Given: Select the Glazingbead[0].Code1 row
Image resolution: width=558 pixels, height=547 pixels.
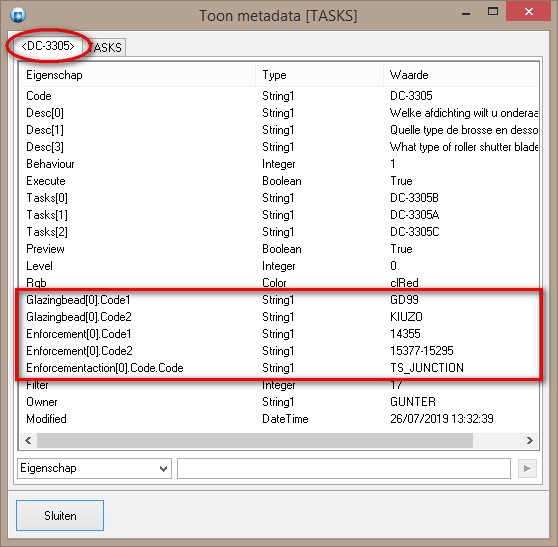Looking at the screenshot, I should tap(279, 300).
